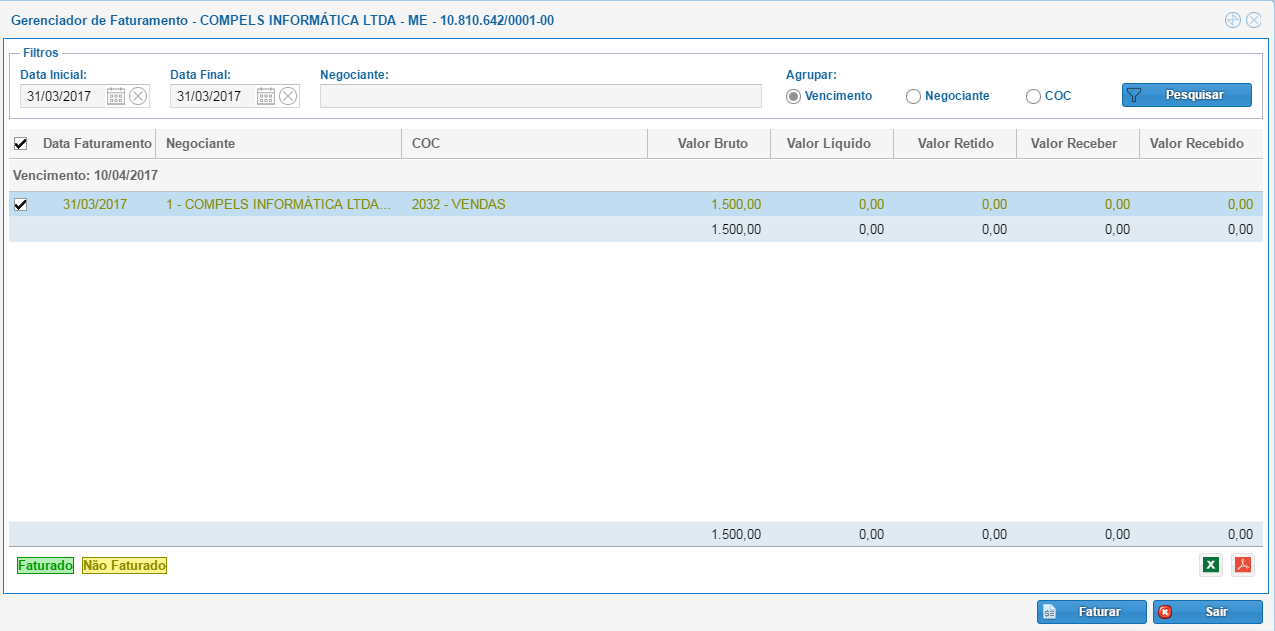1275x631 pixels.
Task: Click the 31/03/2017 billing date cell
Action: click(95, 204)
